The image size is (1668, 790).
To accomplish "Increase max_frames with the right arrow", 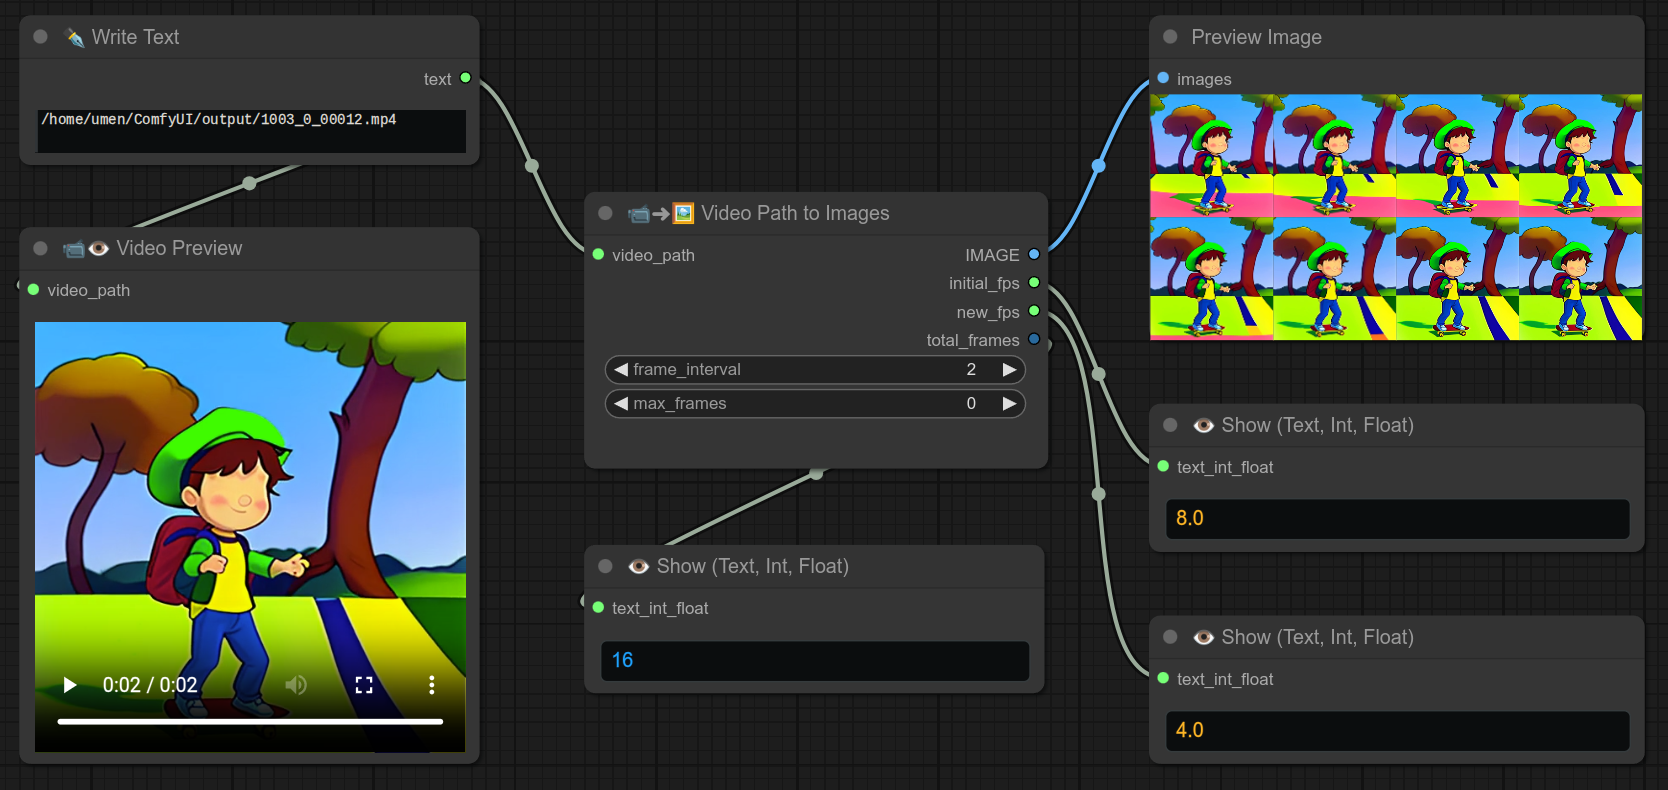I will click(x=1009, y=404).
